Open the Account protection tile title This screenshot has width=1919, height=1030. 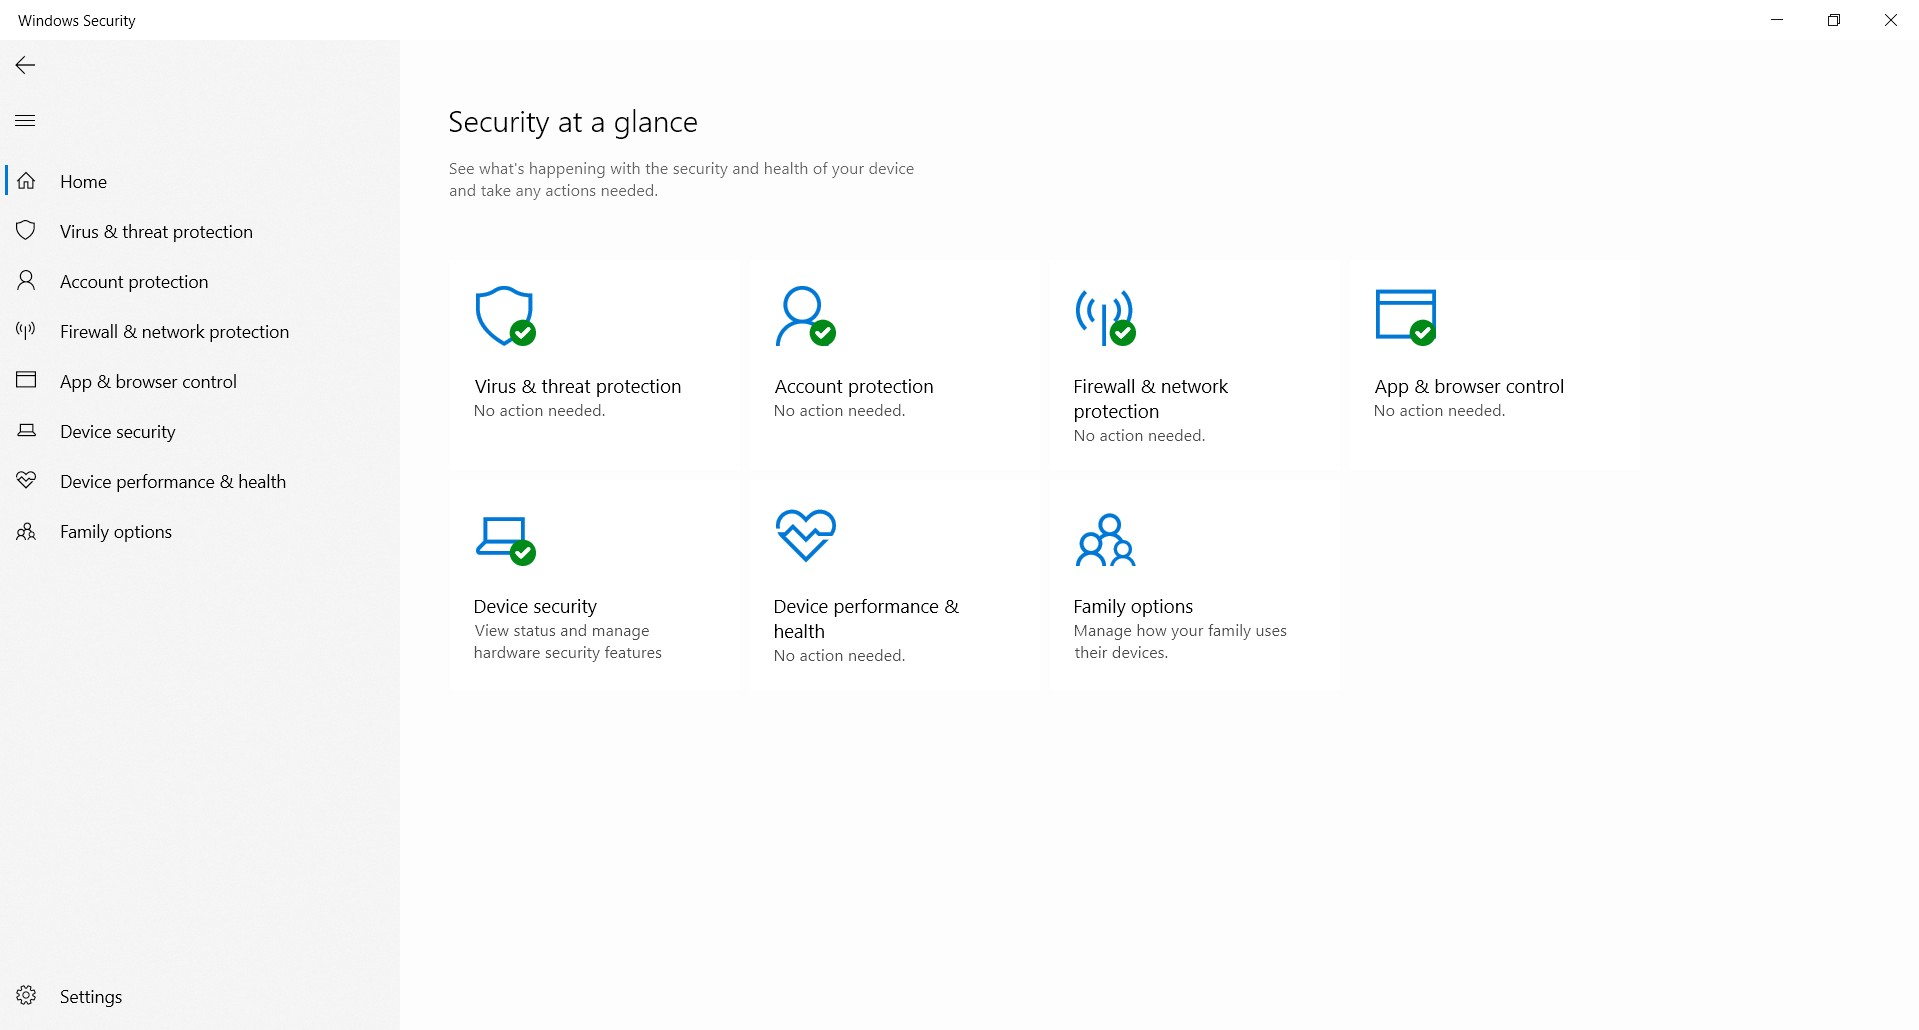(x=854, y=386)
